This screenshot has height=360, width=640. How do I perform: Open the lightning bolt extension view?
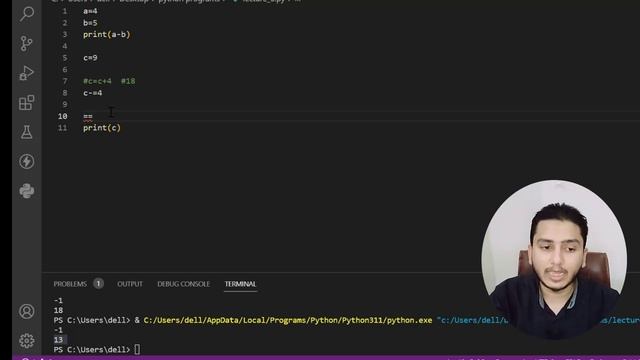[x=27, y=162]
